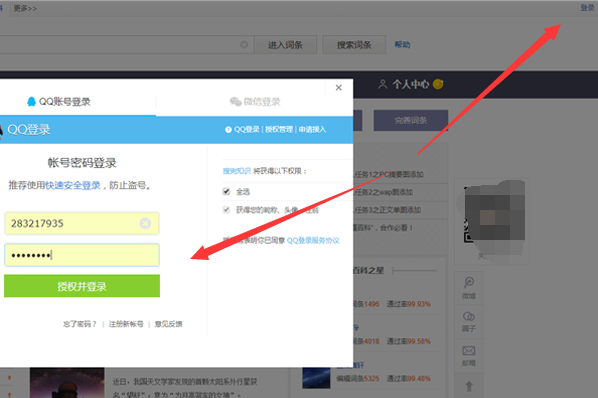This screenshot has width=598, height=398.
Task: Click 通过率99.58% entry
Action: [x=409, y=341]
